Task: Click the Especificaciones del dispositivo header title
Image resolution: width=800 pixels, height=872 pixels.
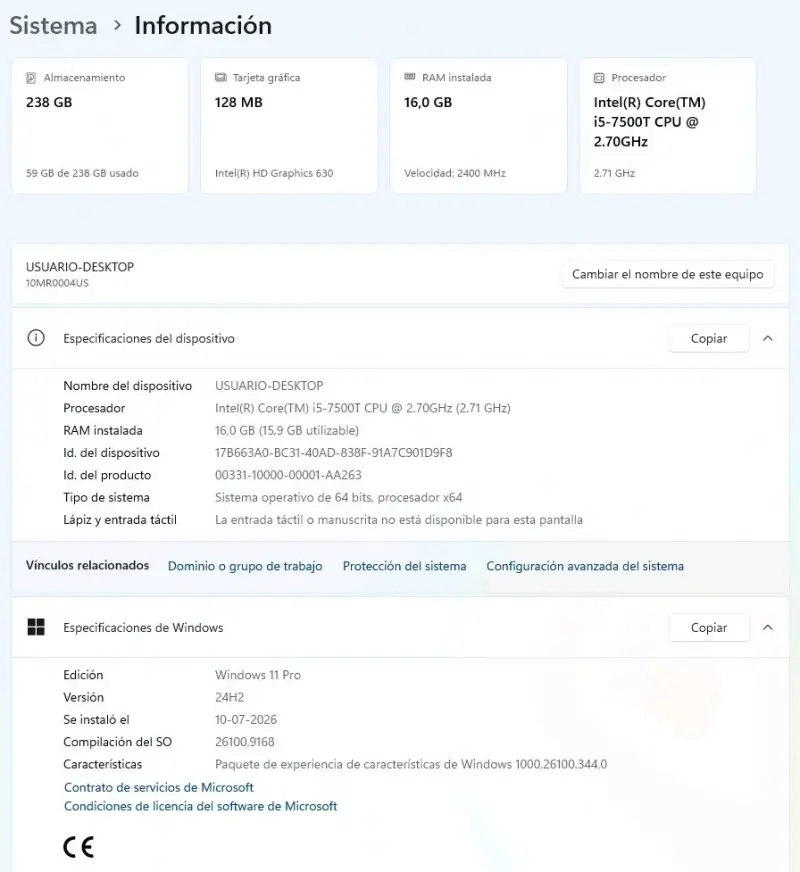Action: coord(149,338)
